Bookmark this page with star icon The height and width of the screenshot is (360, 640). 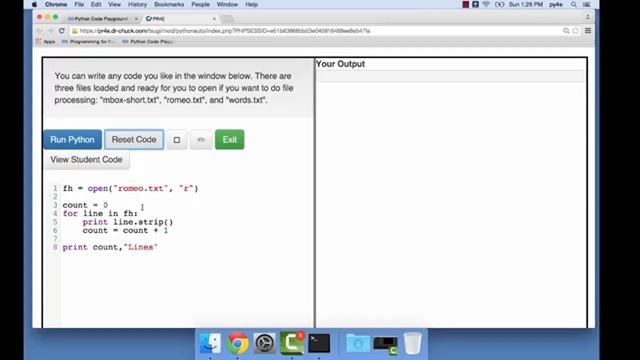coord(576,31)
